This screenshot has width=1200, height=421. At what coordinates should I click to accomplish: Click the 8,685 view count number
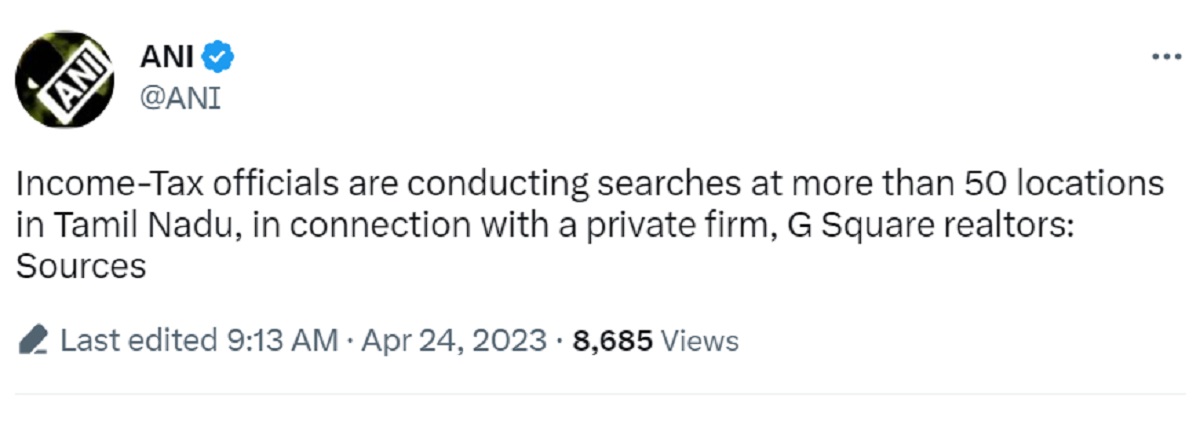pos(612,341)
